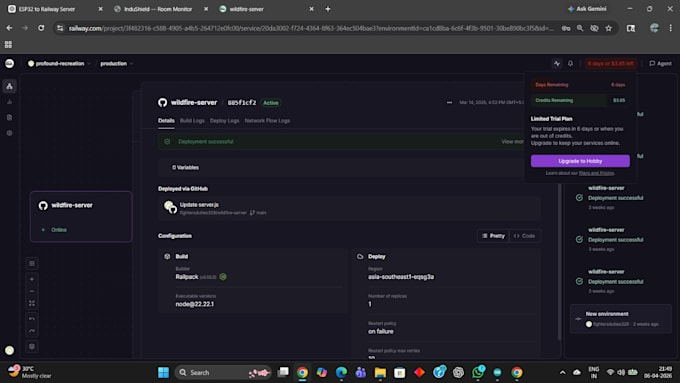Fit canvas view to screen
Viewport: 680px width, 383px height.
(32, 303)
